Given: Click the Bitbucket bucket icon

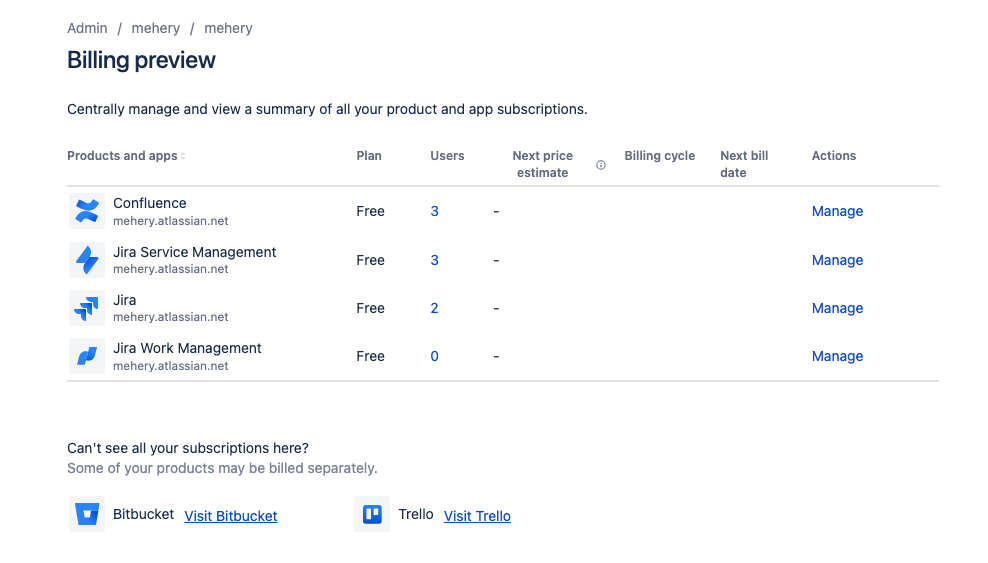Looking at the screenshot, I should [87, 514].
